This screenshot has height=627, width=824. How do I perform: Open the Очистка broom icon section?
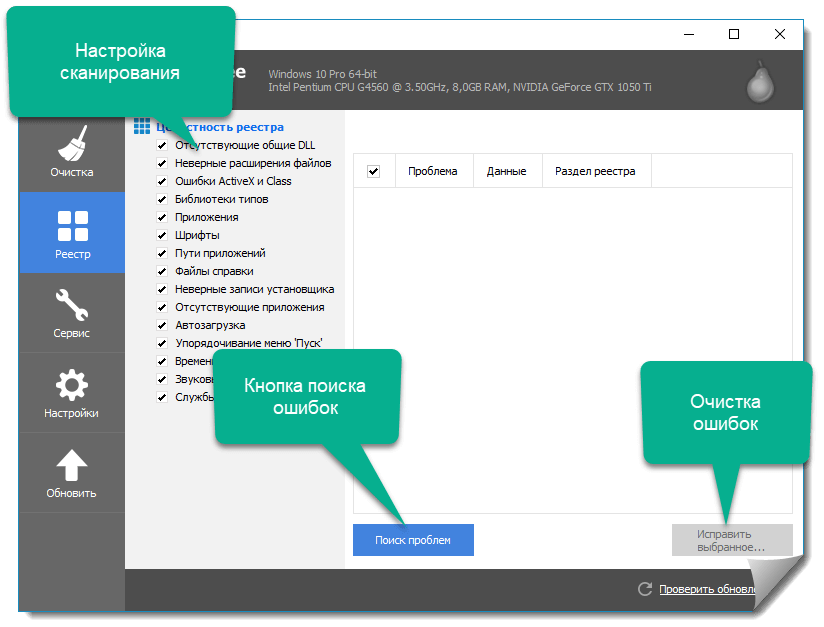coord(72,144)
